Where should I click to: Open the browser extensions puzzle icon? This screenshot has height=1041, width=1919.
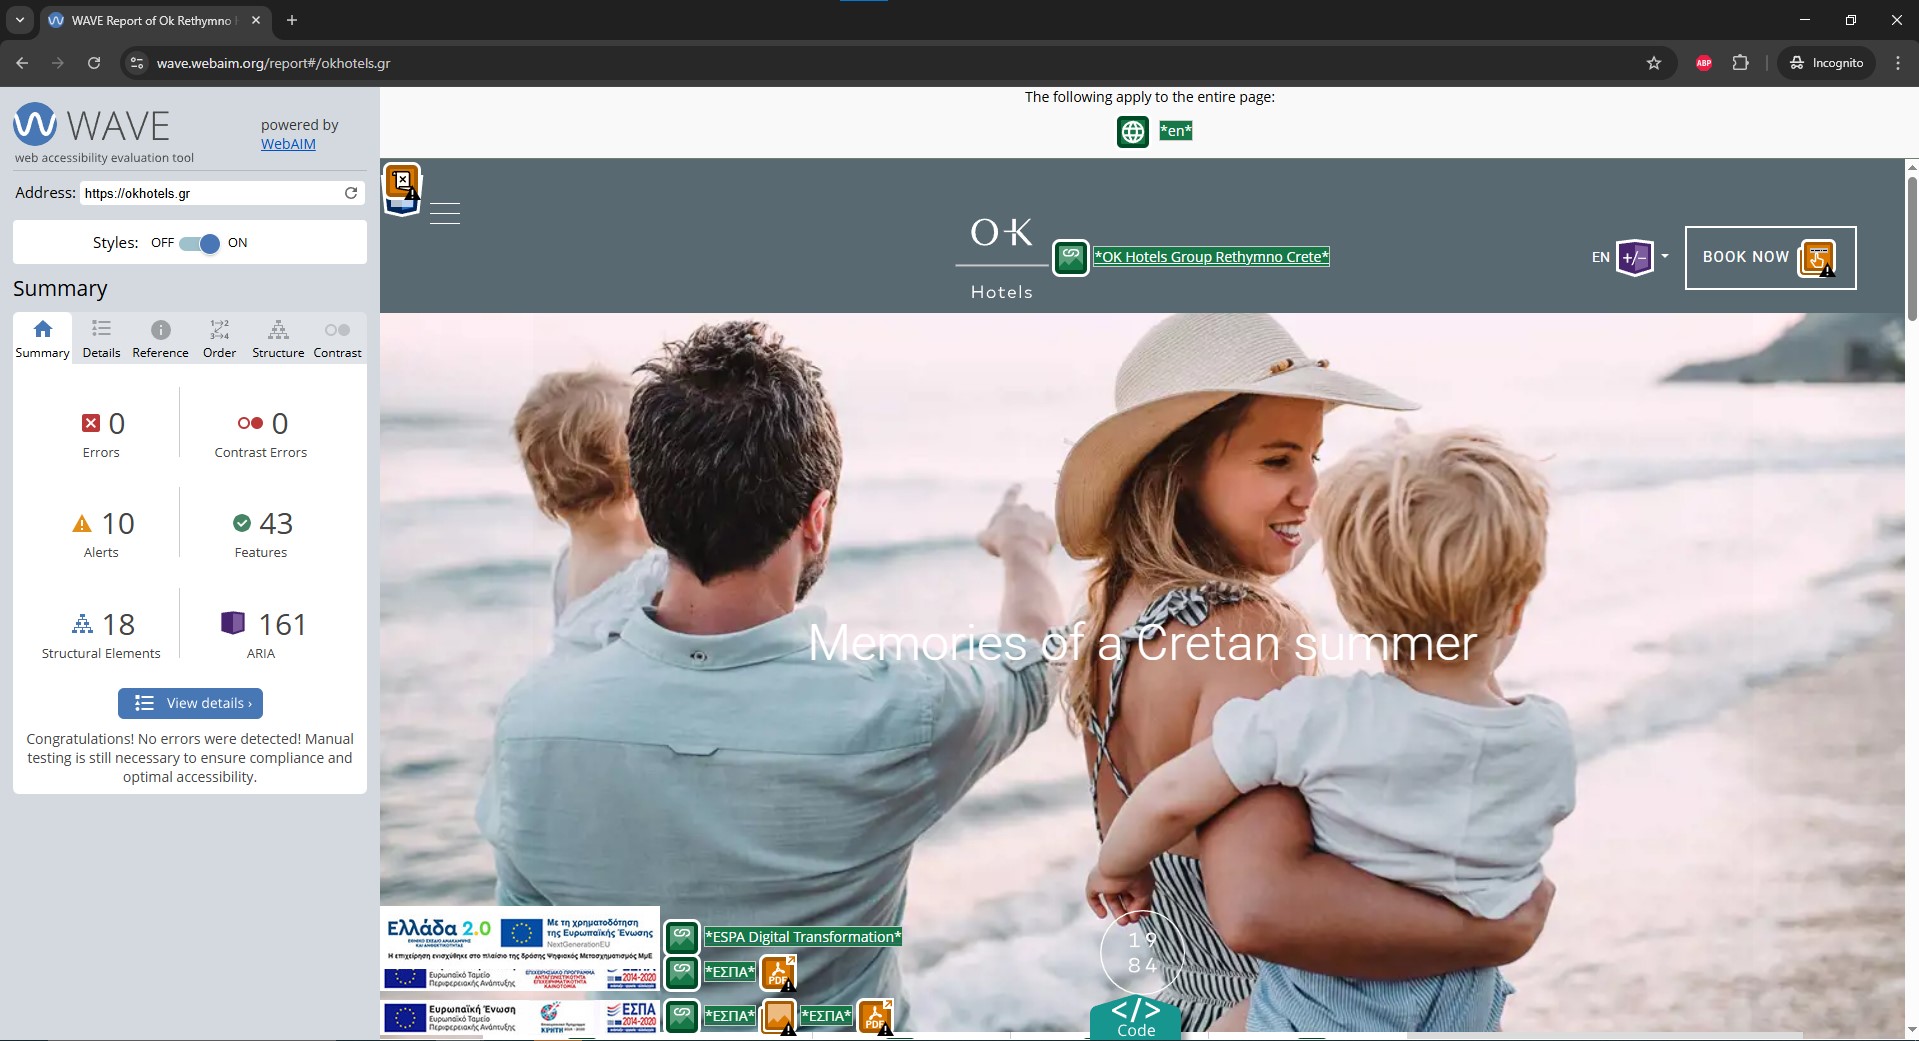click(1741, 63)
